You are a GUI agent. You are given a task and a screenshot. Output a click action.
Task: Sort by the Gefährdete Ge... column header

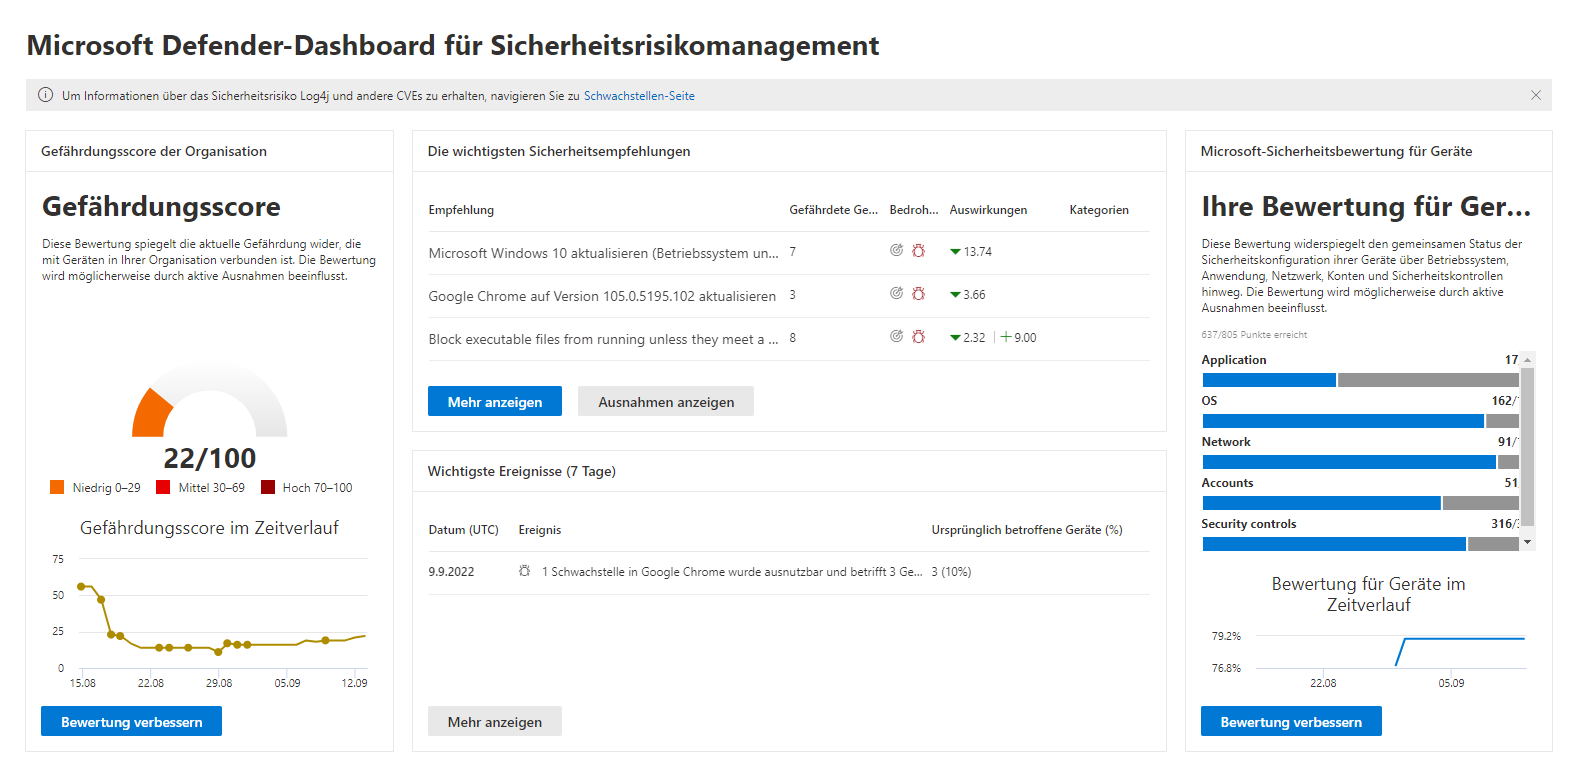(x=833, y=210)
